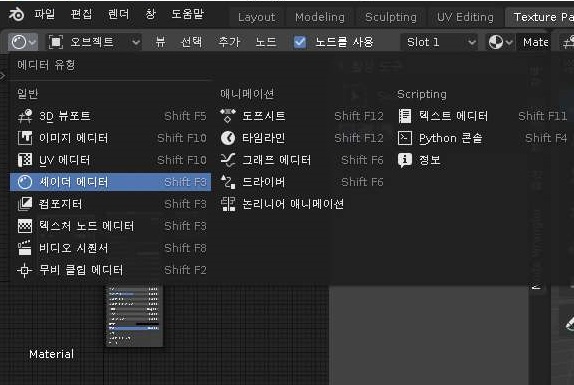Expand the 오브젝트 shader type dropdown
Image resolution: width=574 pixels, height=385 pixels.
(94, 42)
